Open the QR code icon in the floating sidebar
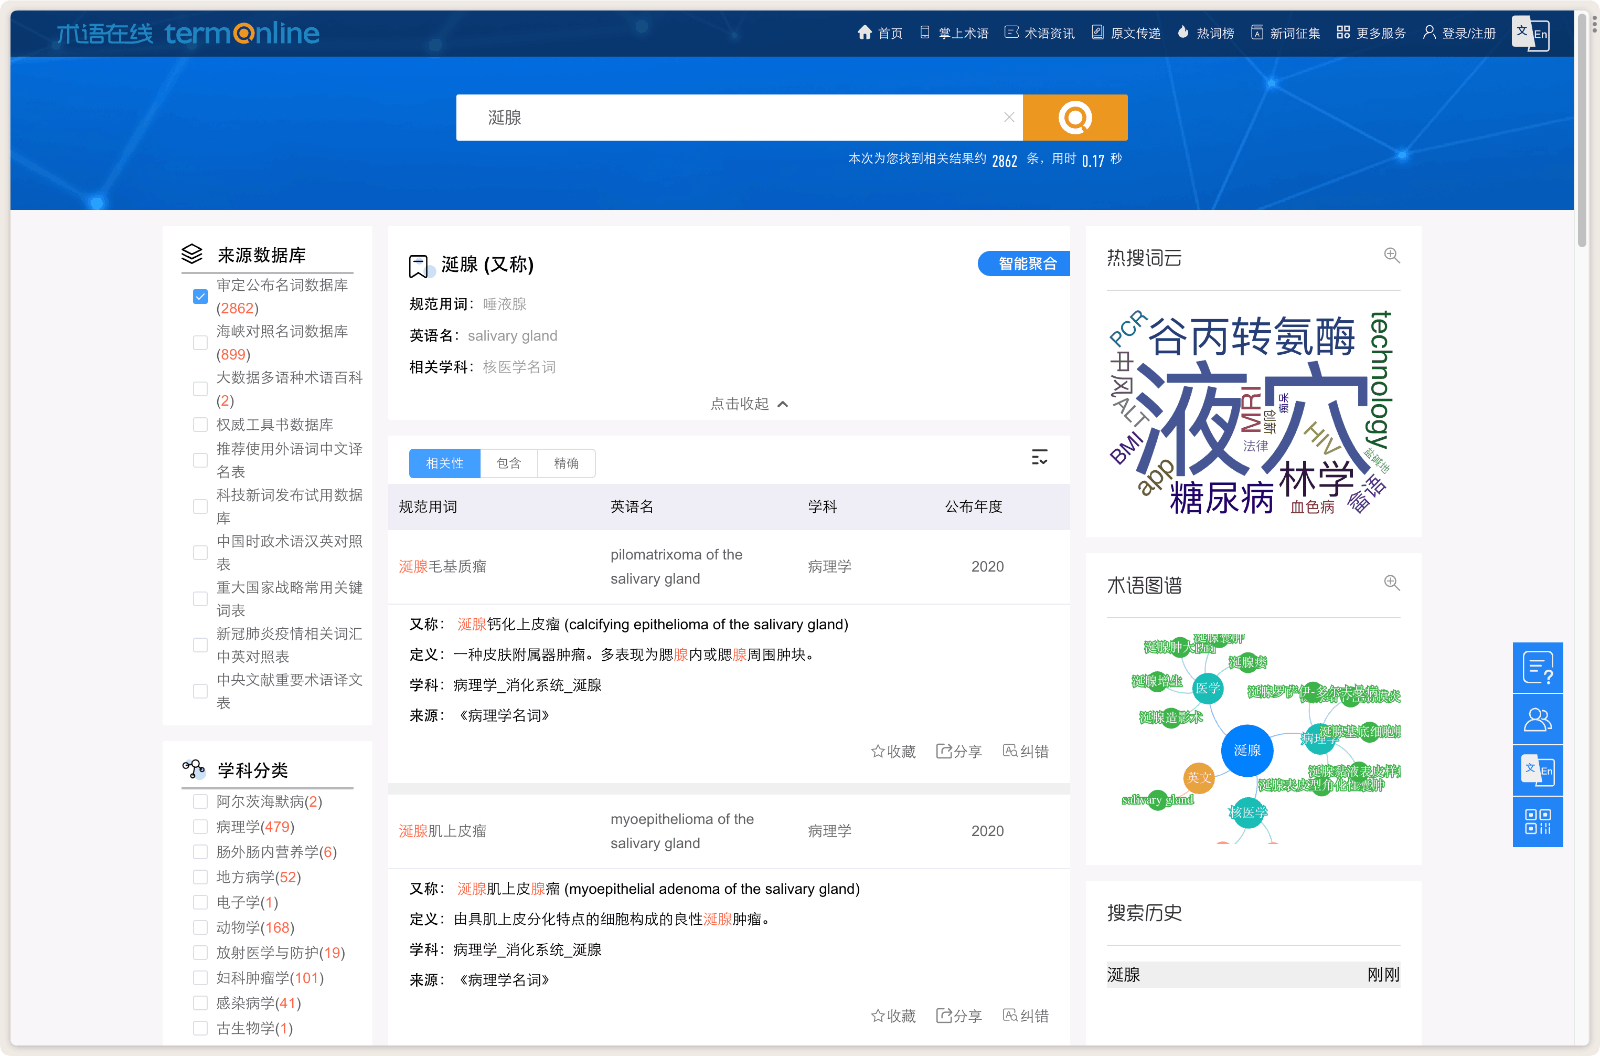 [1538, 821]
